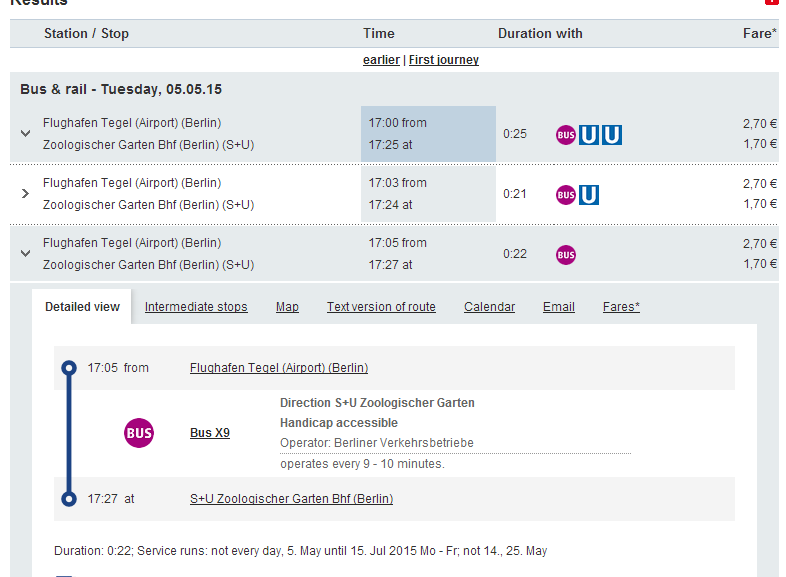
Task: Click the BUS icon in the 17:05 journey row
Action: pyautogui.click(x=566, y=255)
